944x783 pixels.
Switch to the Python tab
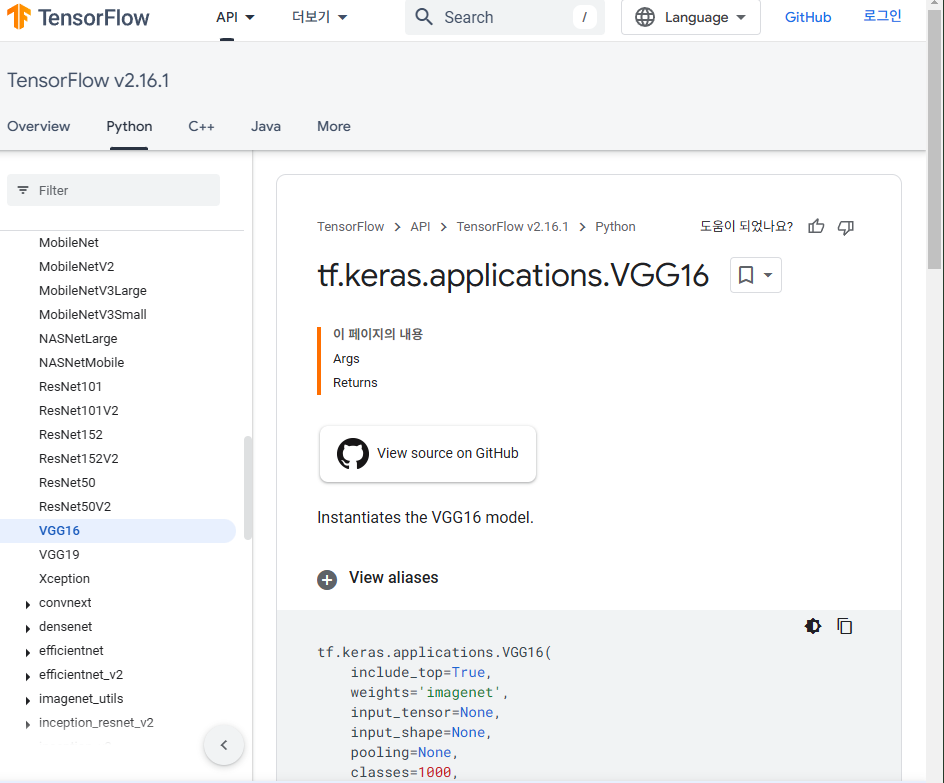tap(129, 126)
